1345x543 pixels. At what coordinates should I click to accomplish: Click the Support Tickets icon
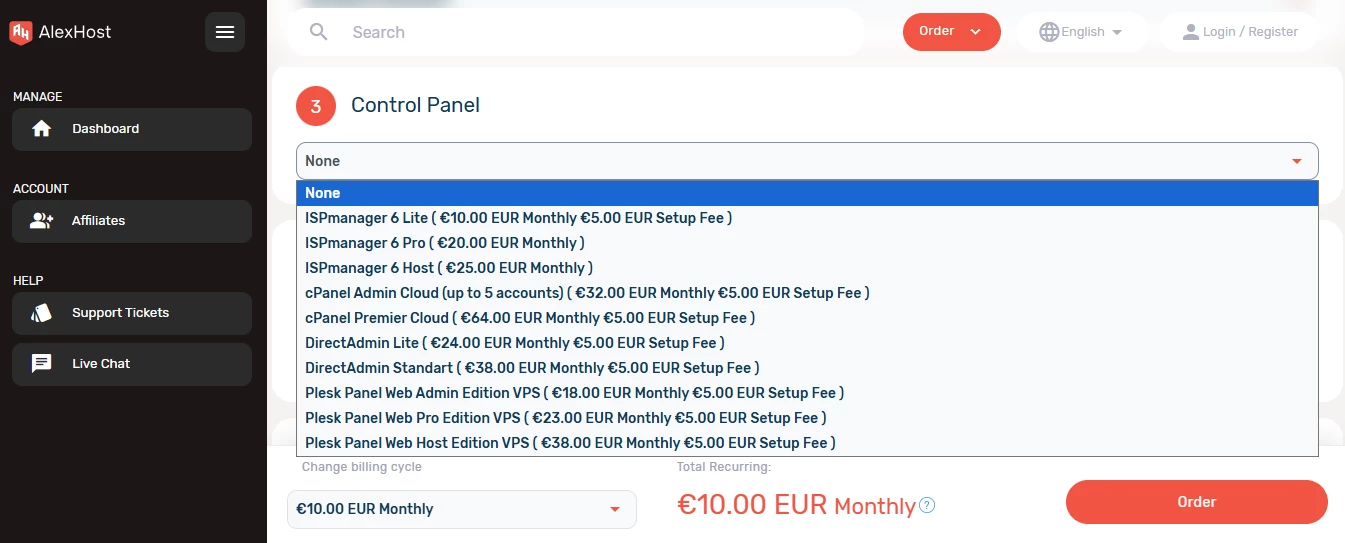pyautogui.click(x=41, y=313)
